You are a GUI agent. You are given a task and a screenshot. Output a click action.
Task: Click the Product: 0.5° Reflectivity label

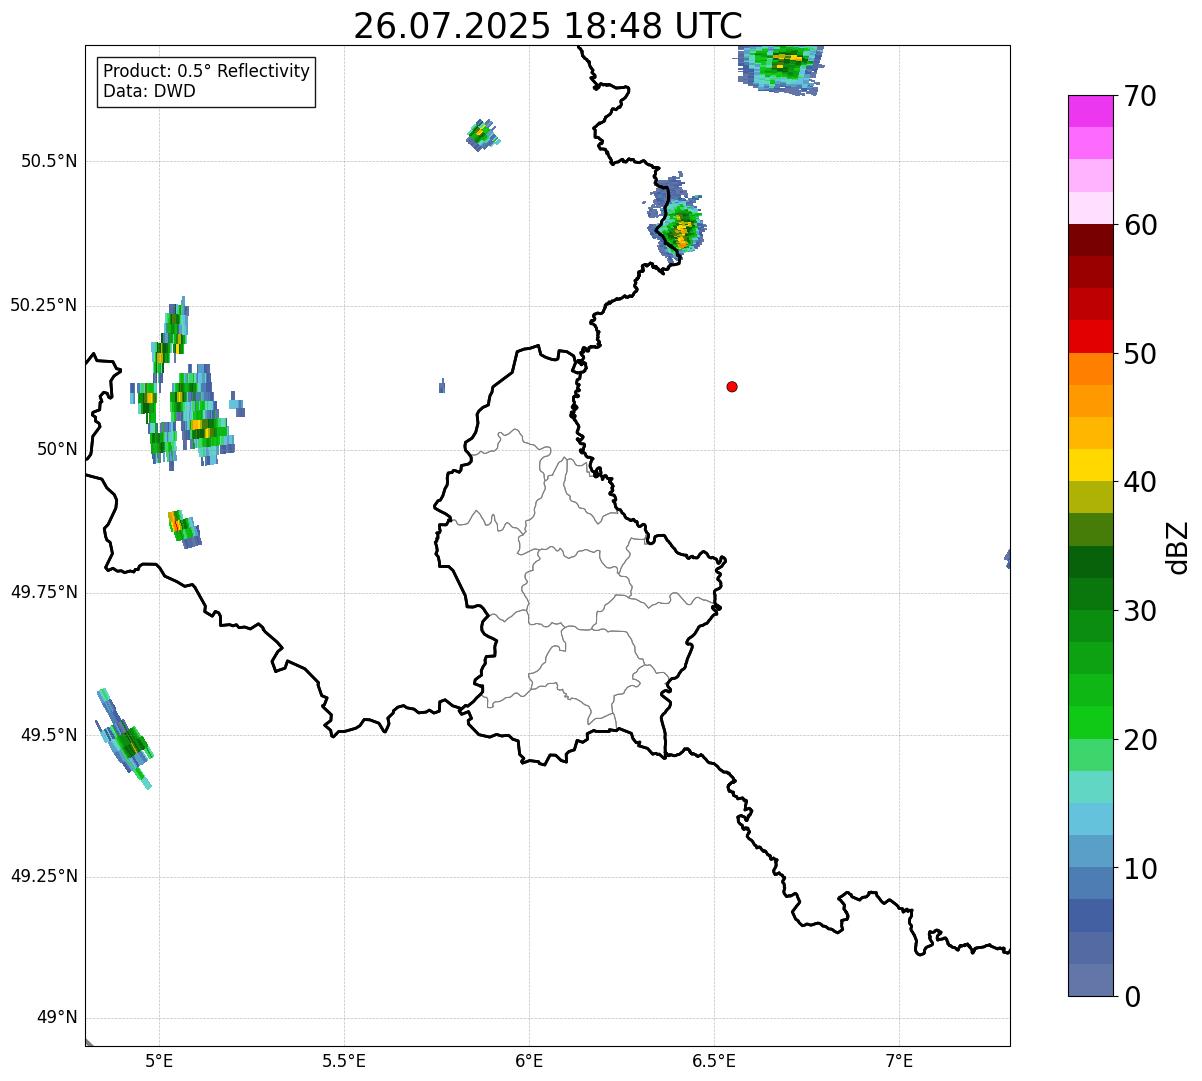pos(207,71)
